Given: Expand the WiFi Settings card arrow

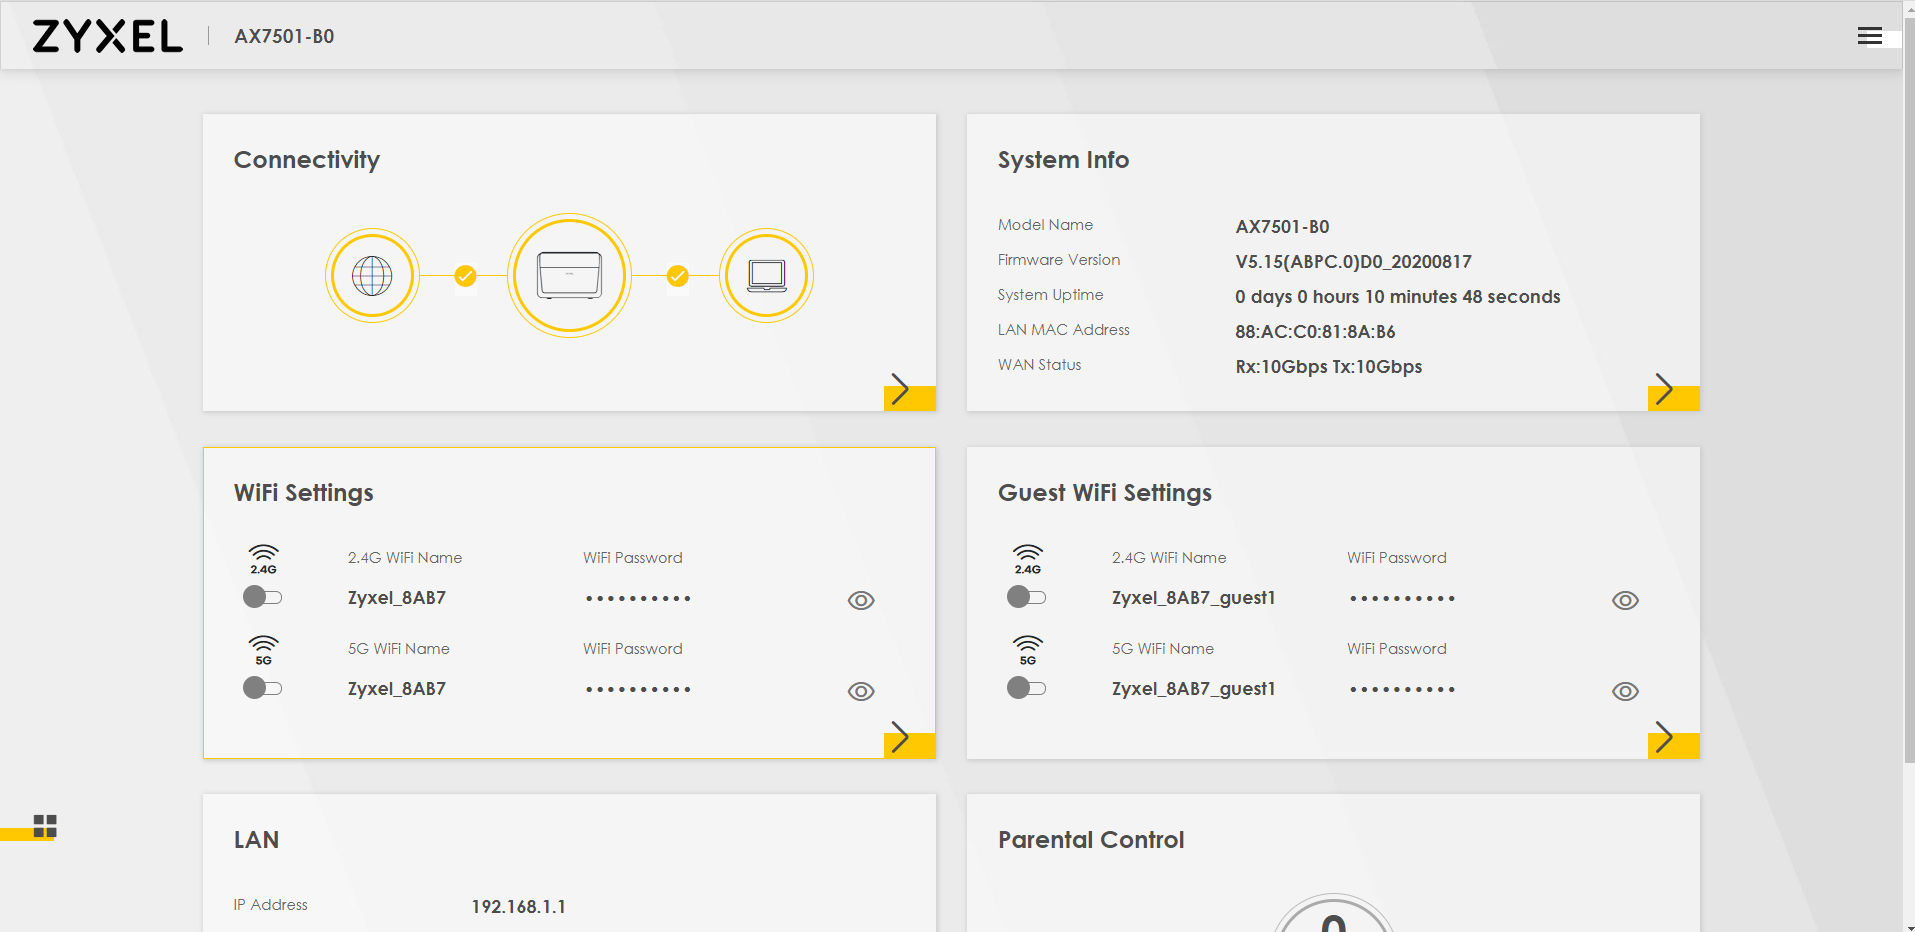Looking at the screenshot, I should (x=909, y=739).
